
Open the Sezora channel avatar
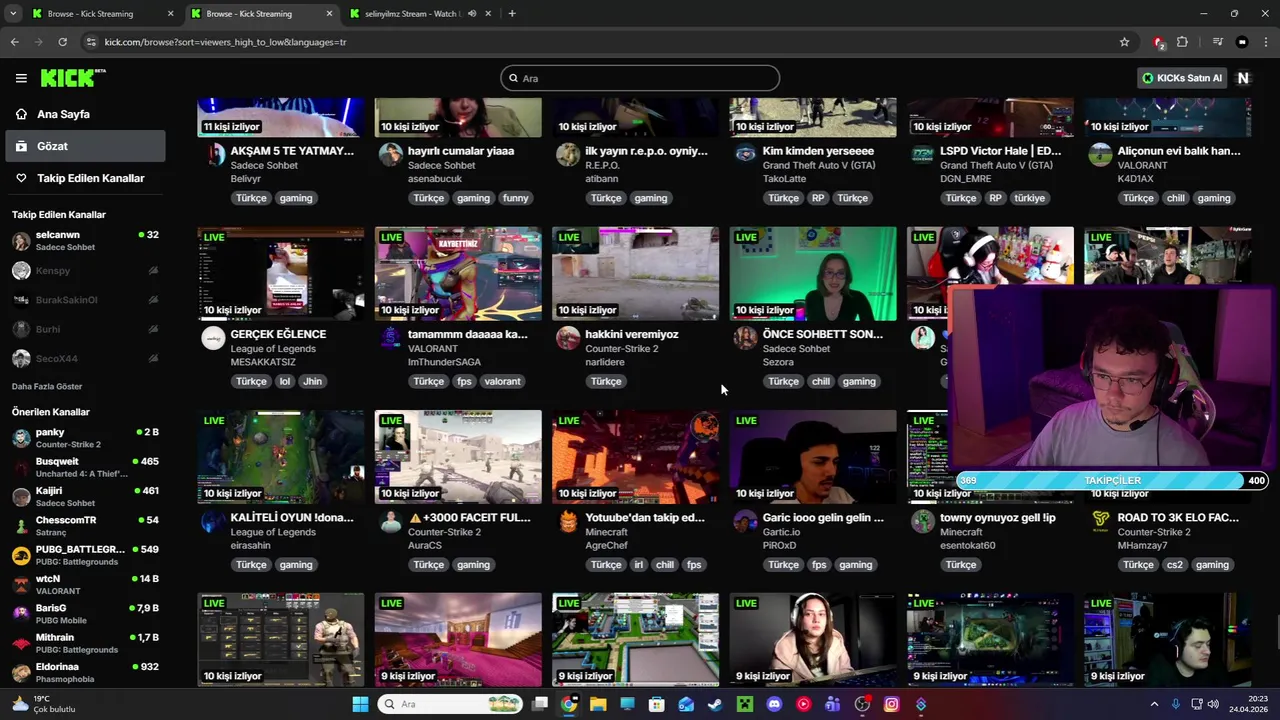[x=745, y=338]
